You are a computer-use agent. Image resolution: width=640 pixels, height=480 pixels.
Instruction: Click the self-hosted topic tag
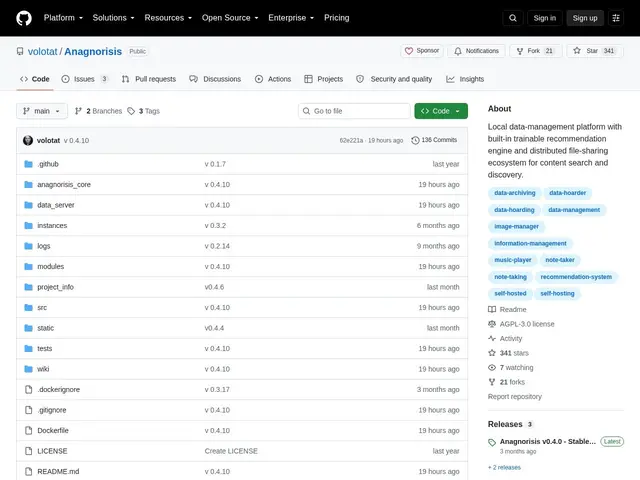click(x=510, y=293)
